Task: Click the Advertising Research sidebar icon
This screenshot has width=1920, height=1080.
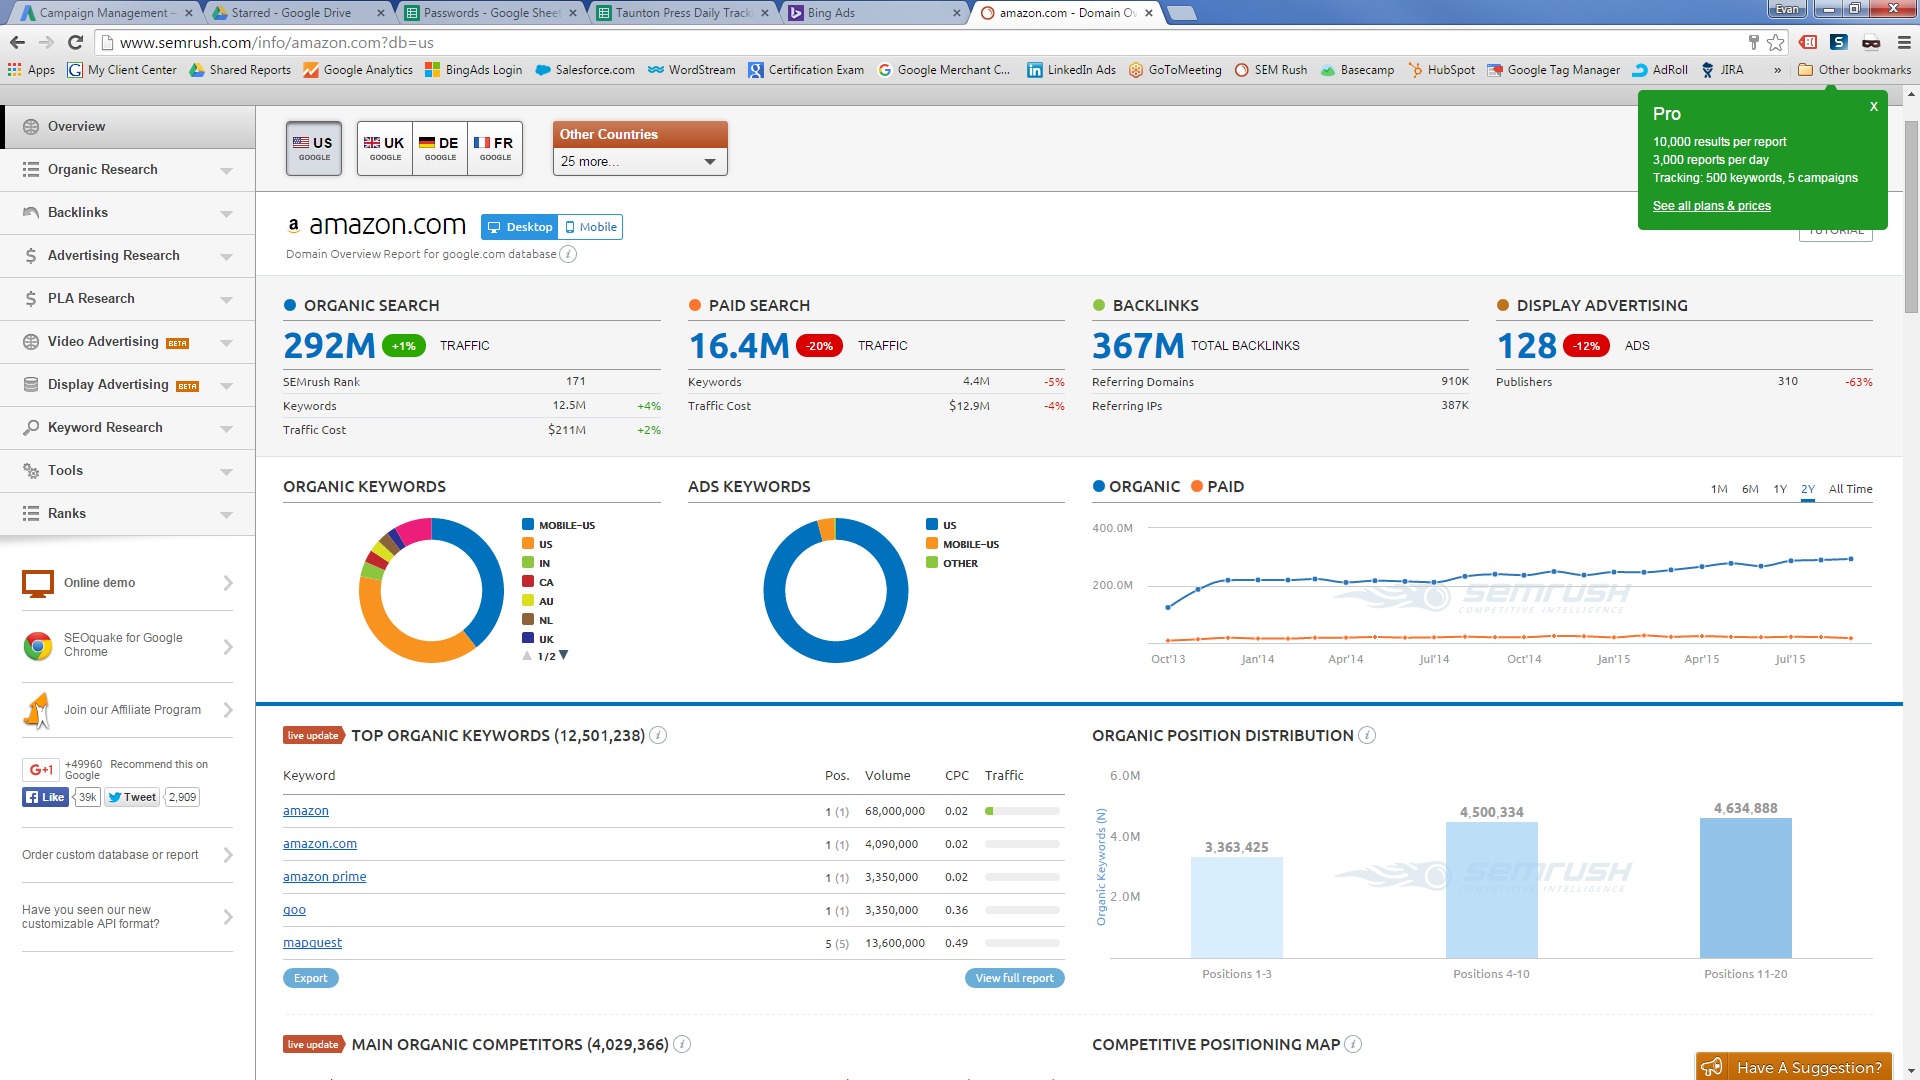Action: (34, 255)
